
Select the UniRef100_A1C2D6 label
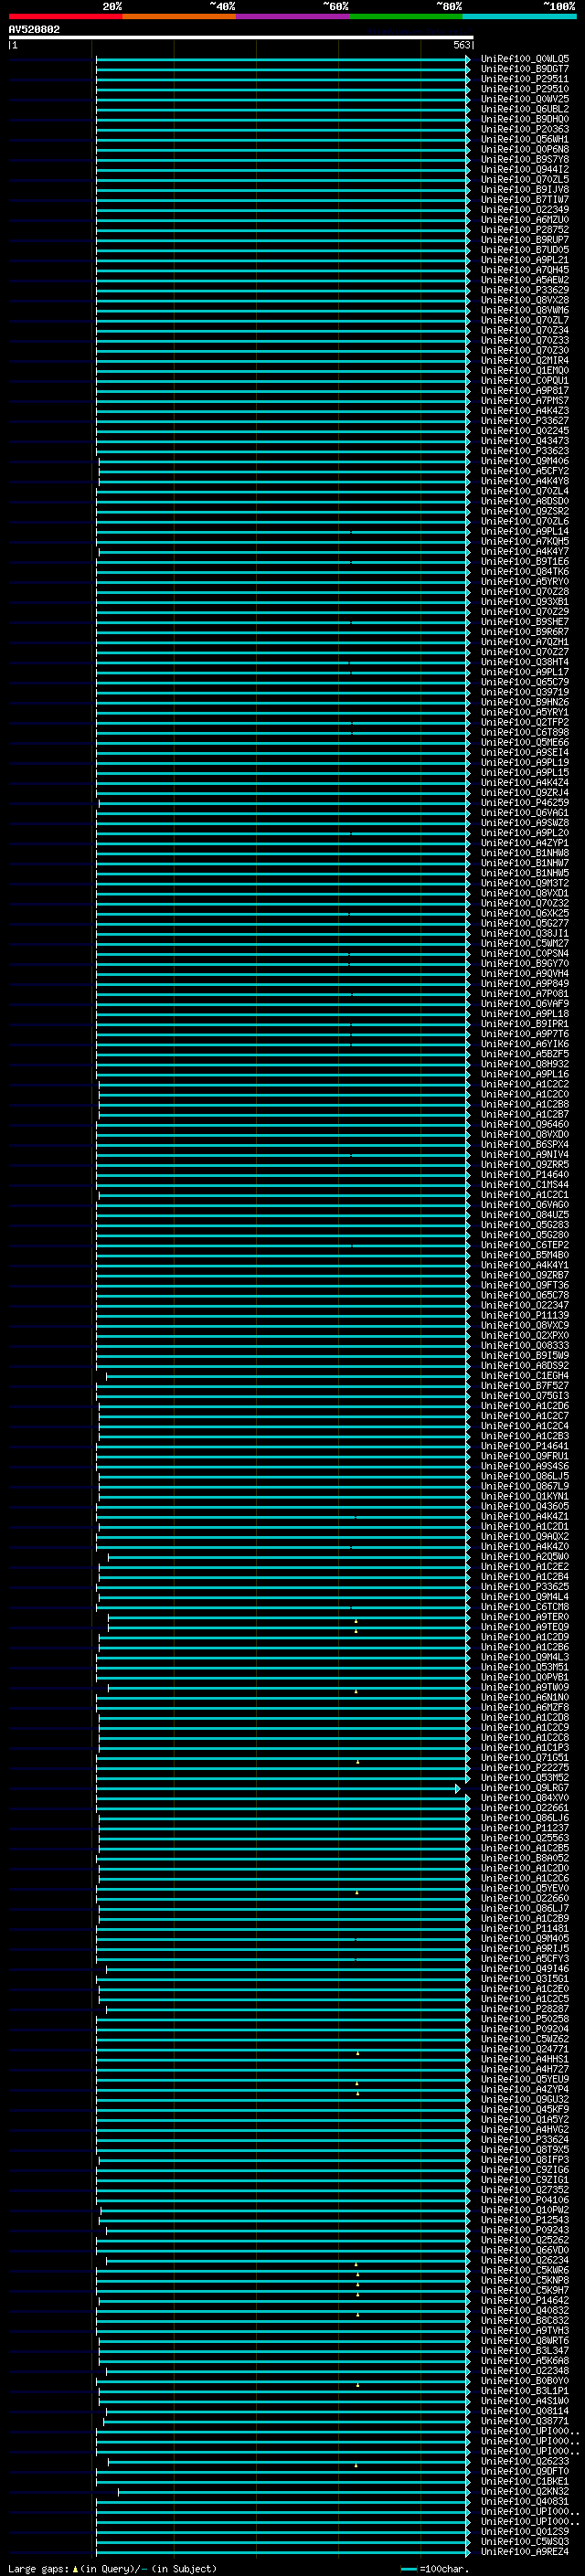click(525, 1406)
